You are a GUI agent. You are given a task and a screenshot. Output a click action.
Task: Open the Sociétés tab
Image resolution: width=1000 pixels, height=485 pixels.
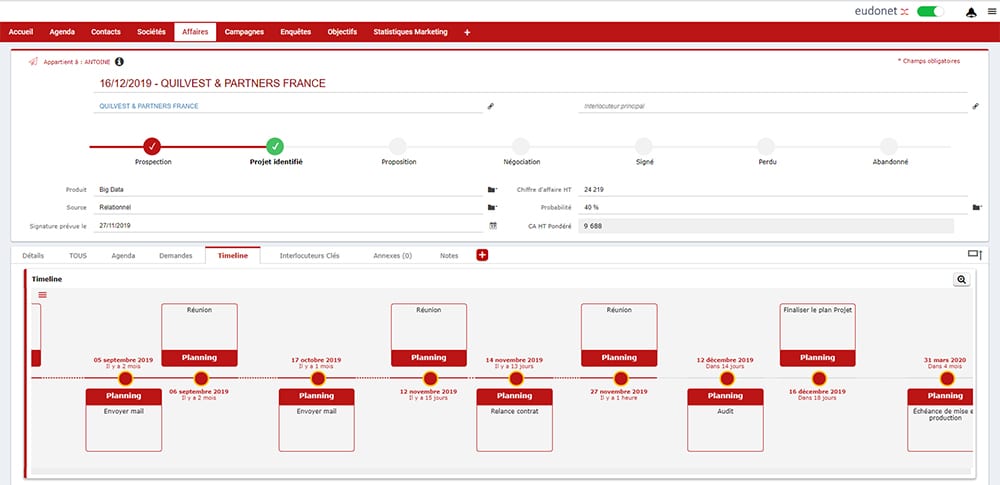click(151, 32)
